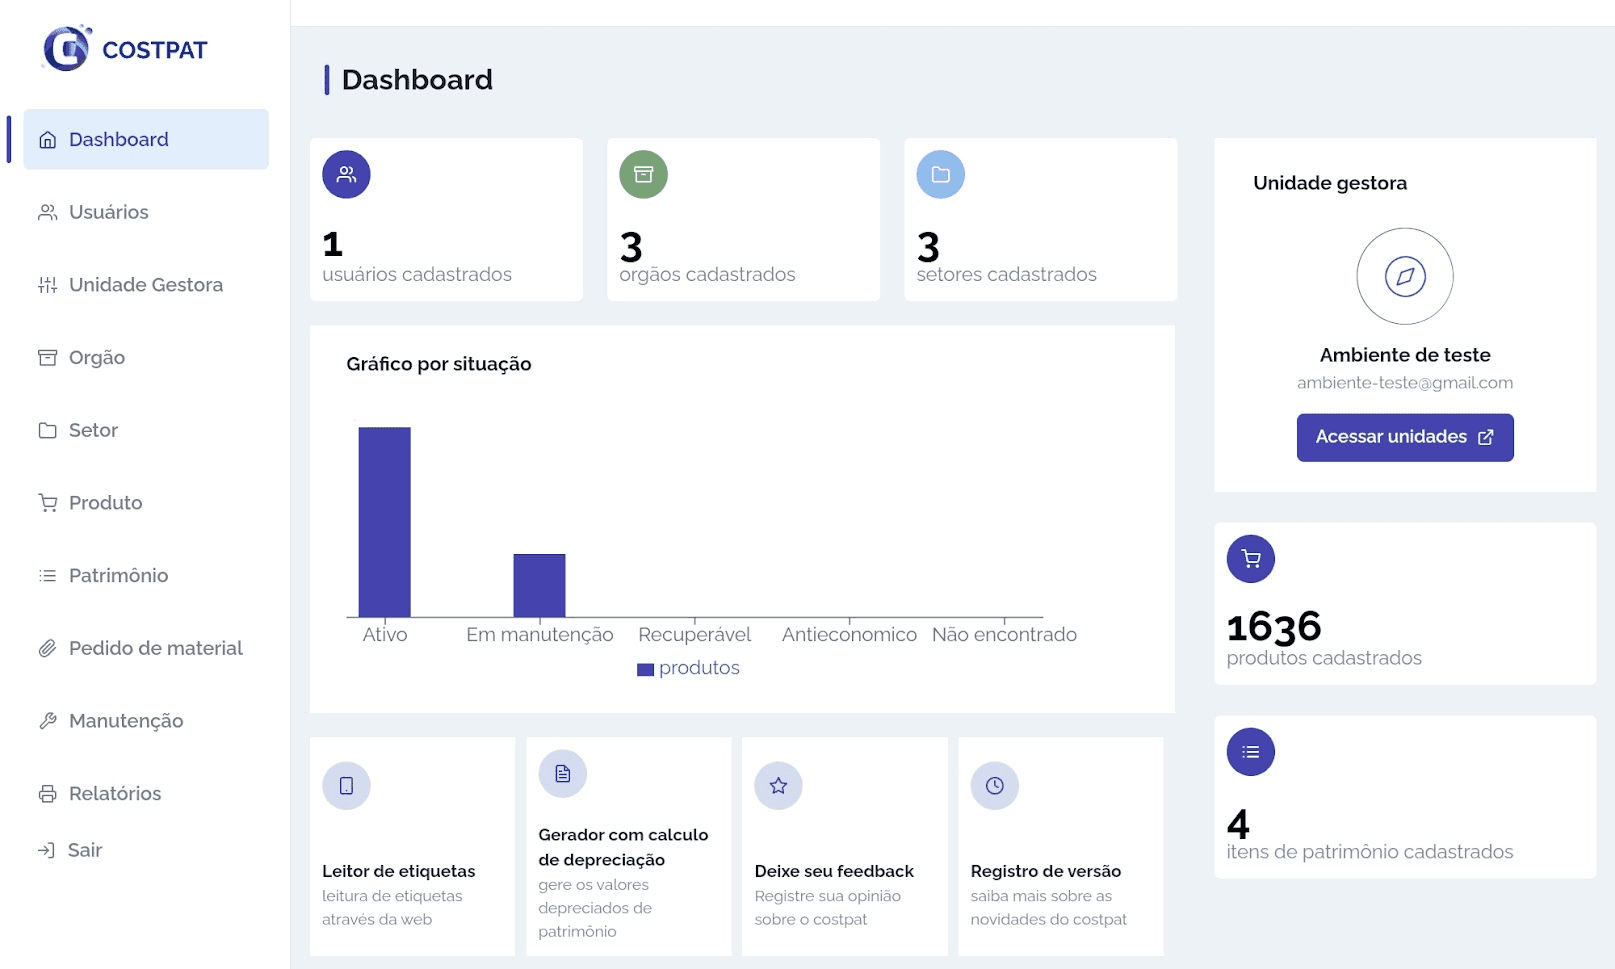This screenshot has height=969, width=1615.
Task: Select Patrimônio from the sidebar
Action: click(x=118, y=576)
